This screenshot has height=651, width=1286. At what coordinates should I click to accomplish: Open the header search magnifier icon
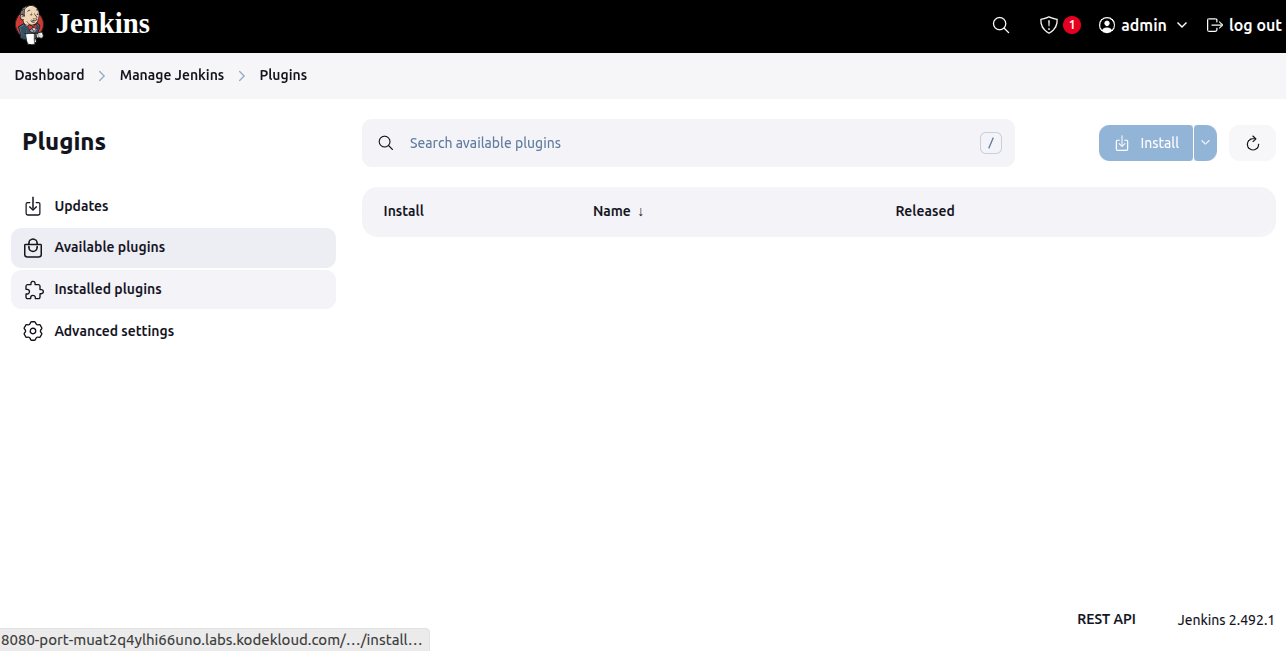[x=1001, y=25]
